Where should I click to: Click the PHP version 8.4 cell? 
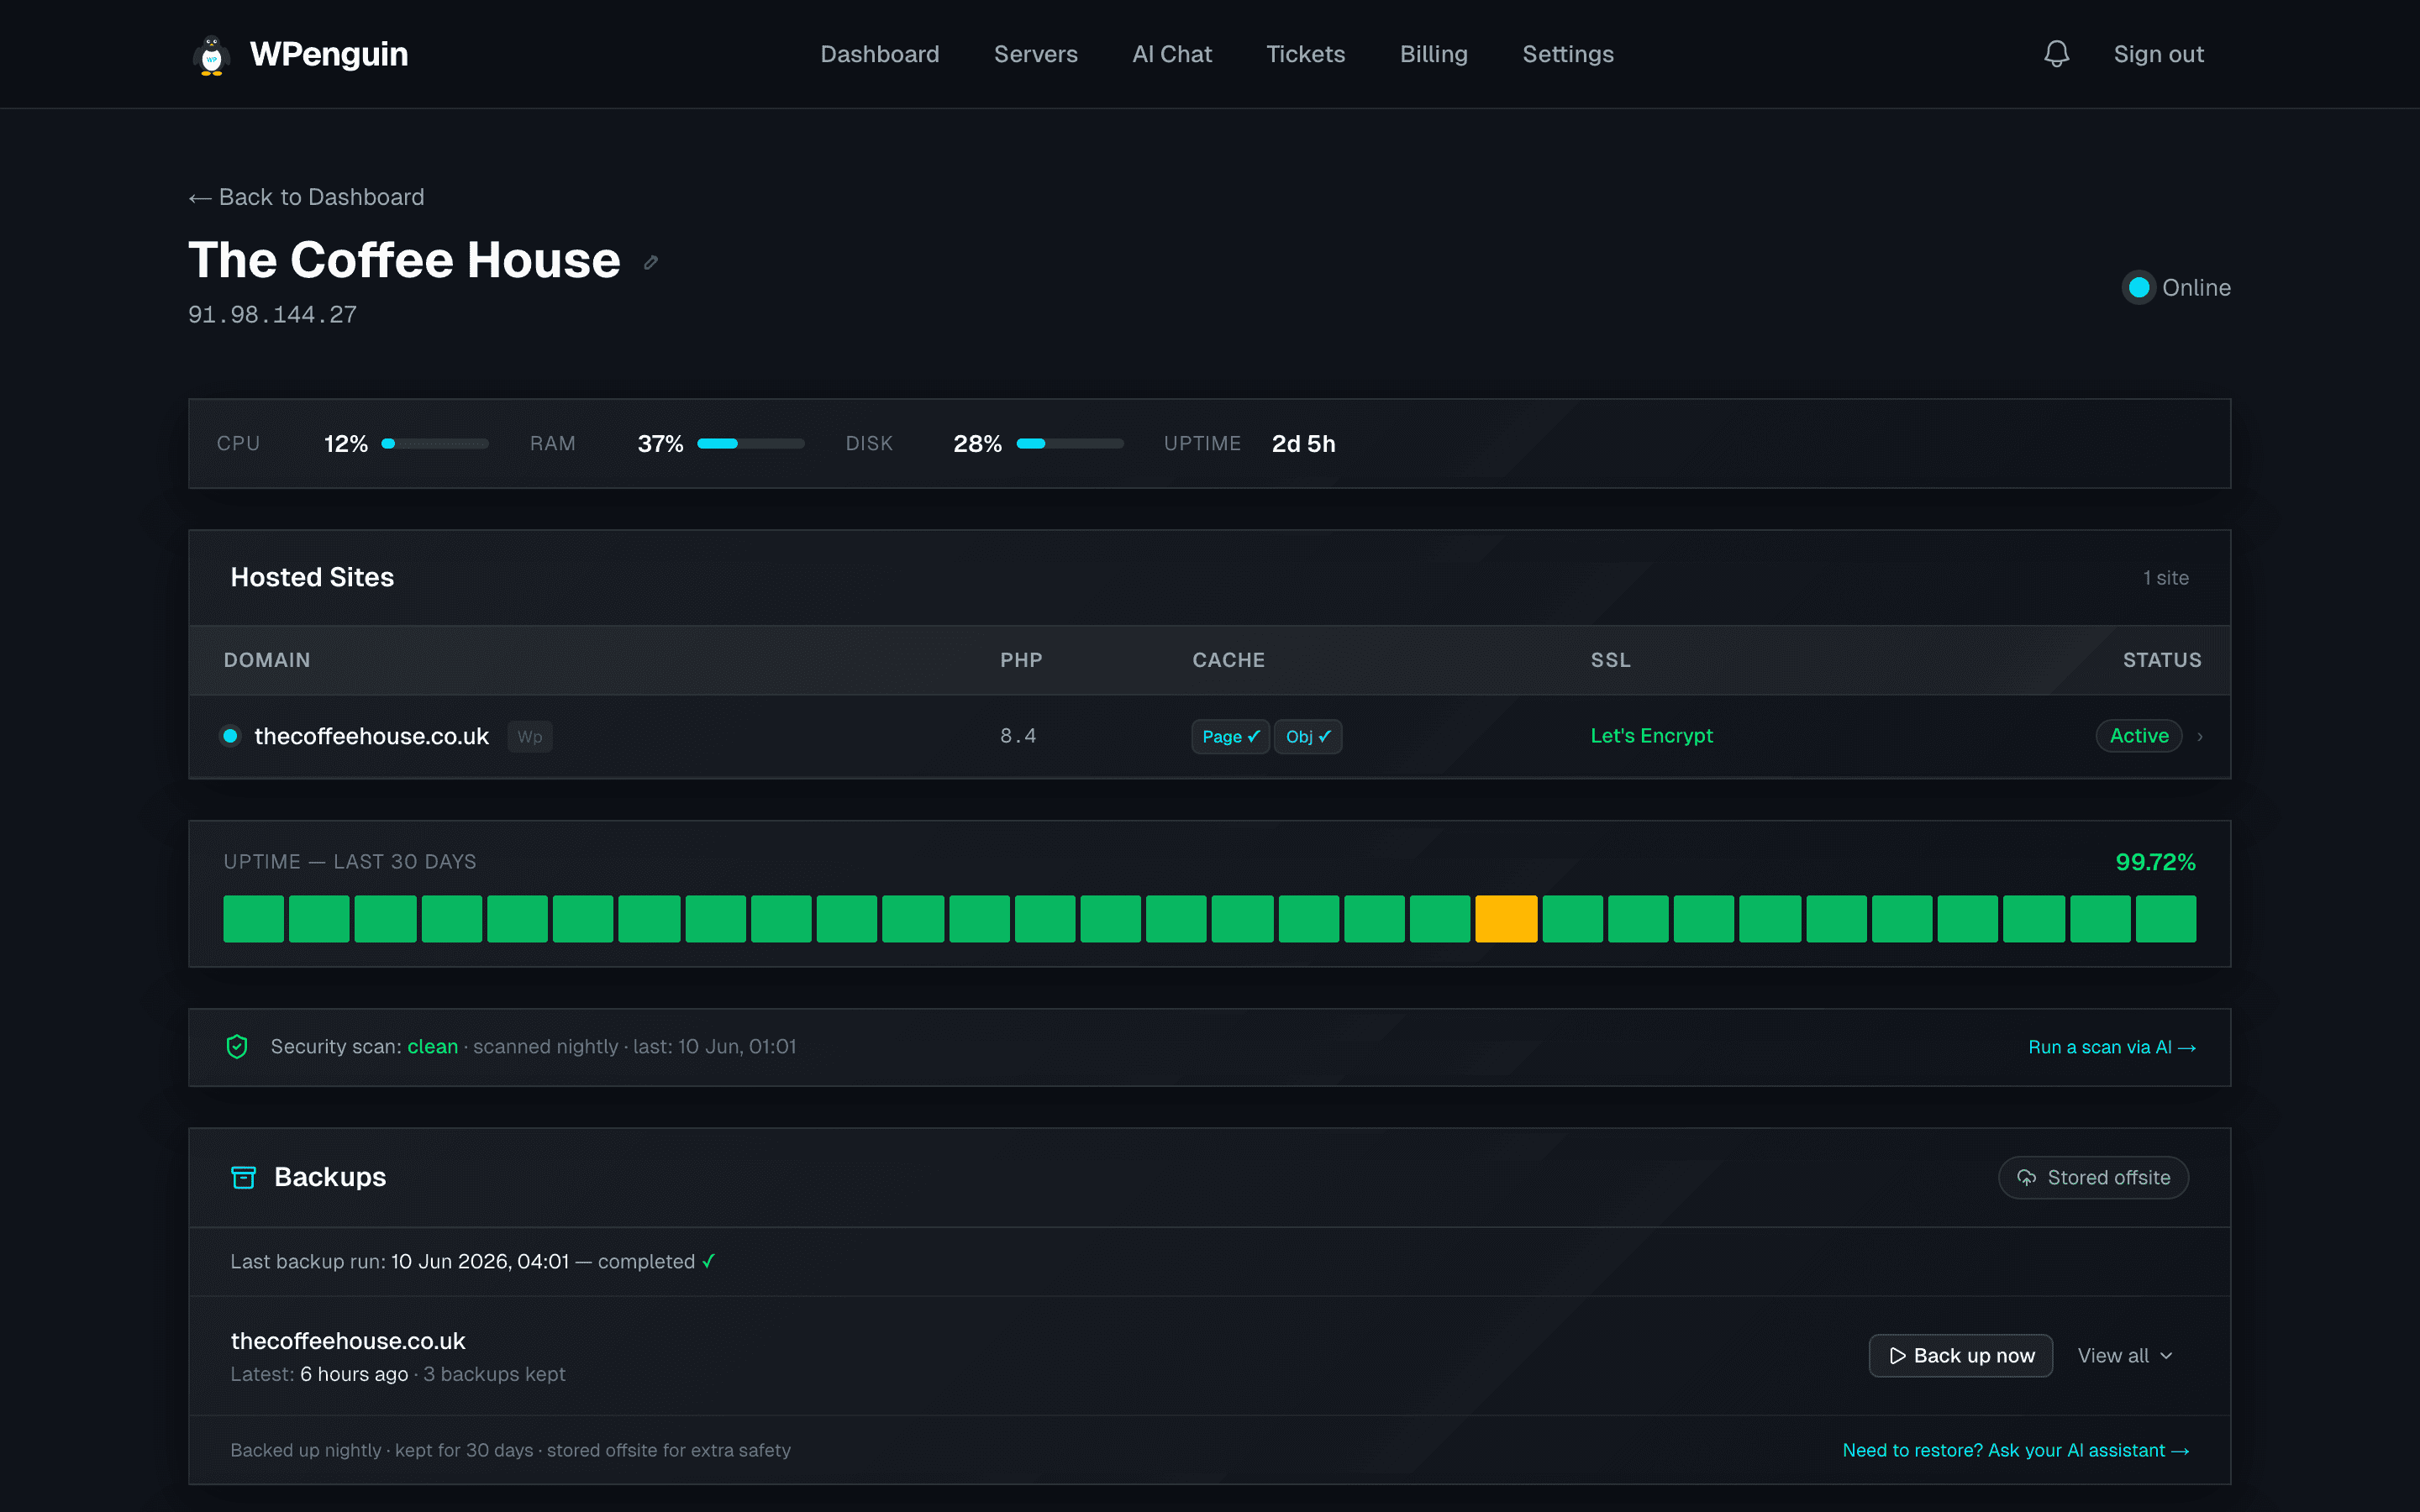pyautogui.click(x=1018, y=736)
